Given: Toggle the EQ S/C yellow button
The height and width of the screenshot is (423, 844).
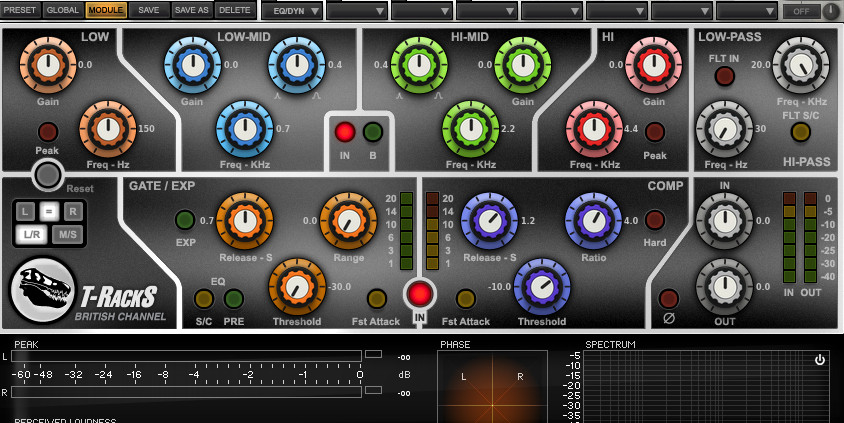Looking at the screenshot, I should (203, 299).
